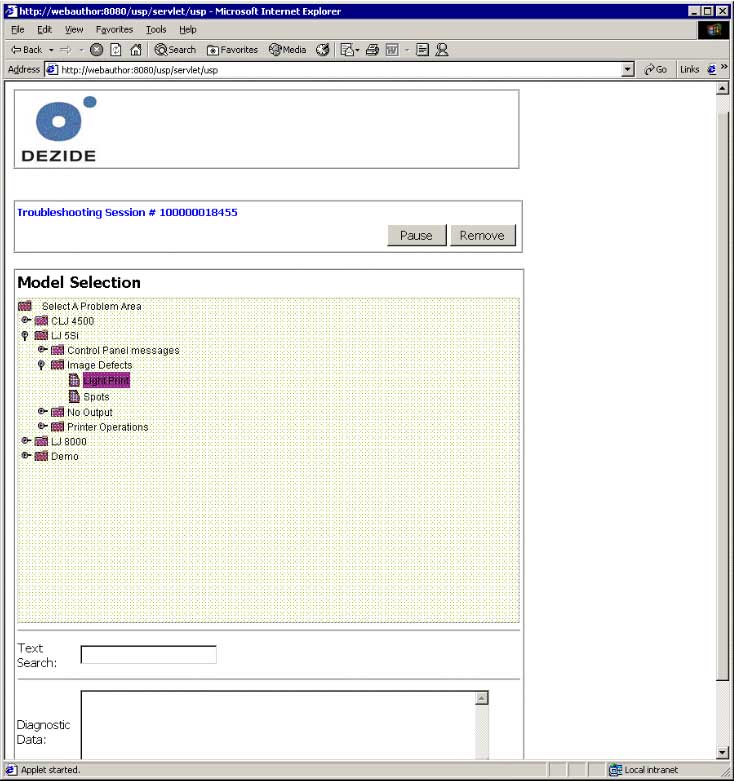Pause the troubleshooting session
Viewport: 734px width, 781px height.
click(416, 235)
